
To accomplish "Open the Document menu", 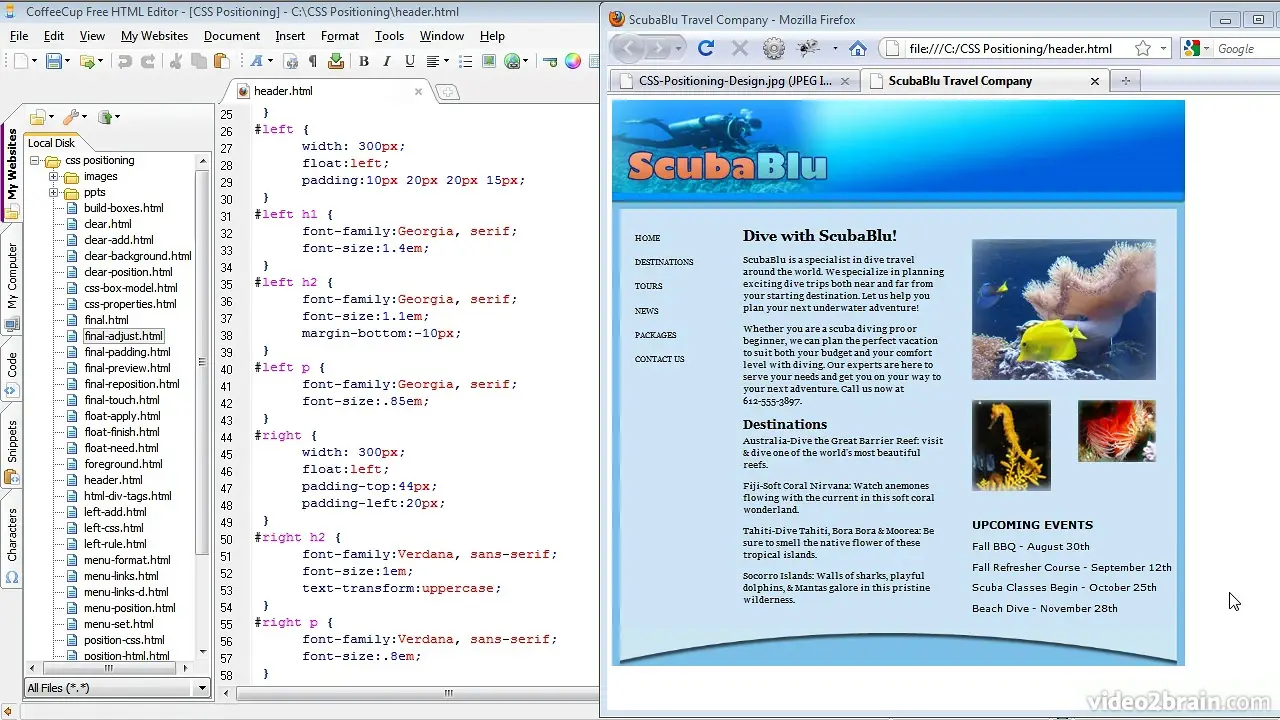I will click(231, 36).
